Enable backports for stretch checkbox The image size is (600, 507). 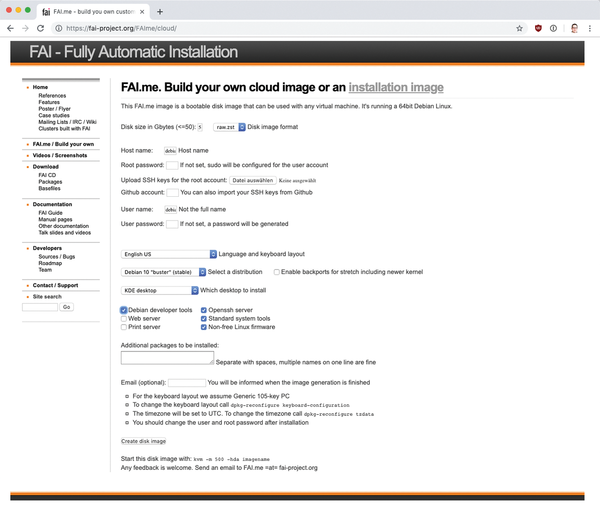point(276,272)
